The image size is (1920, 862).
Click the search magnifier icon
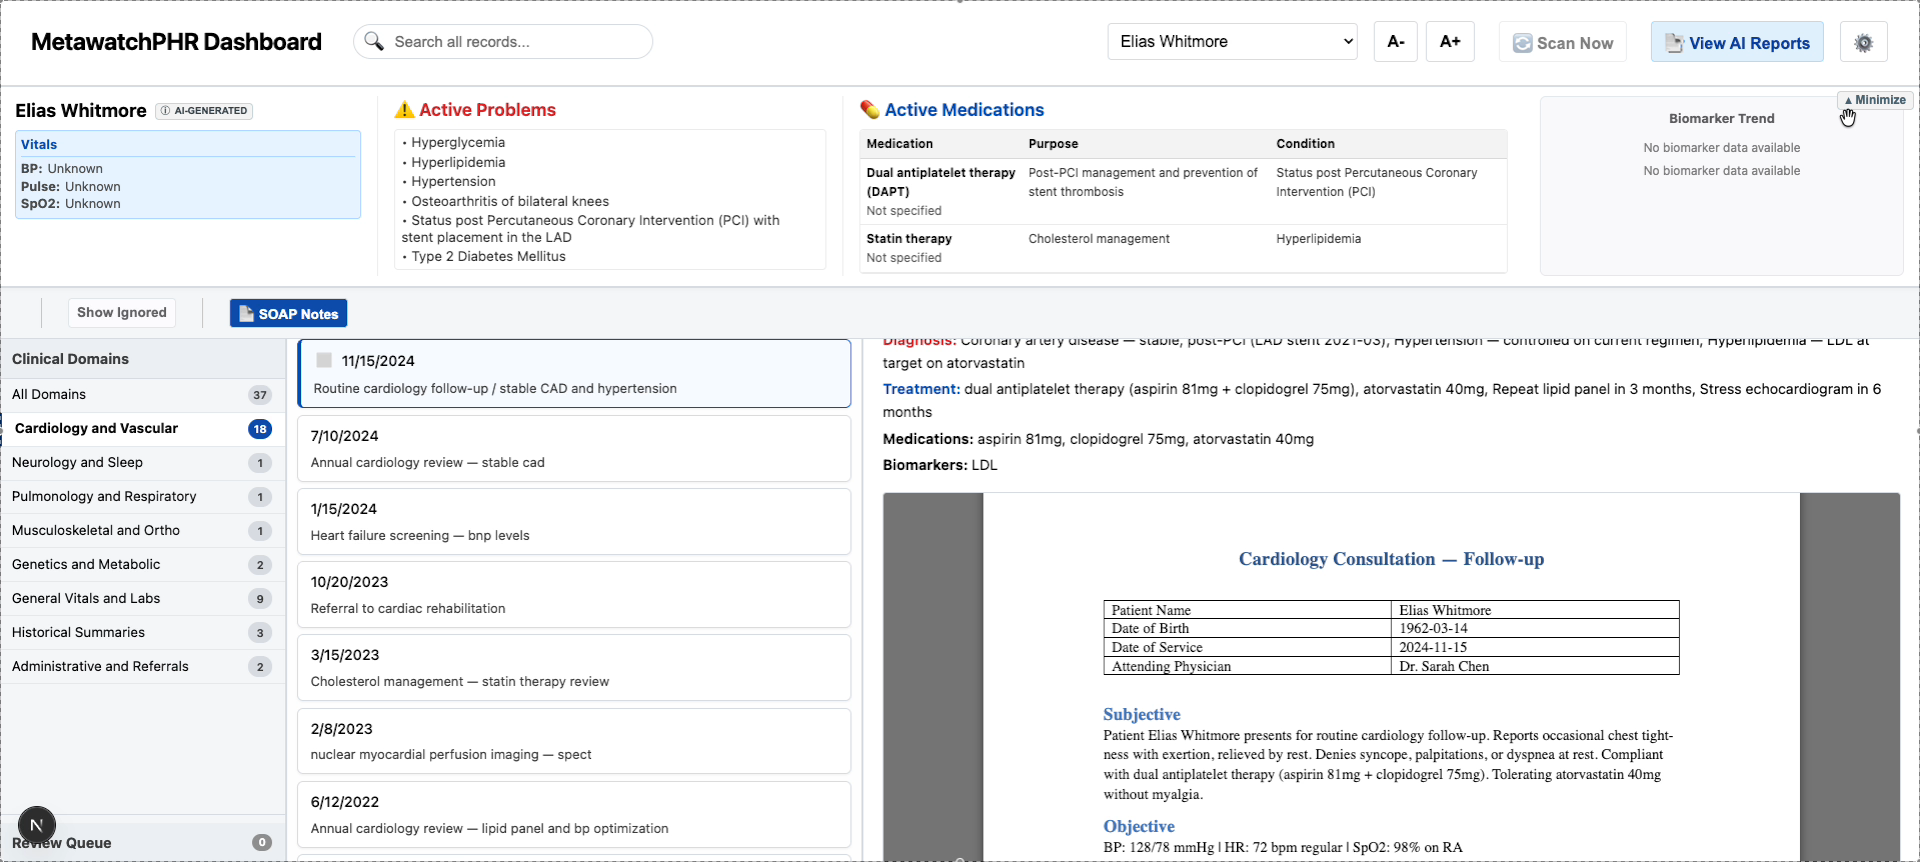(374, 41)
